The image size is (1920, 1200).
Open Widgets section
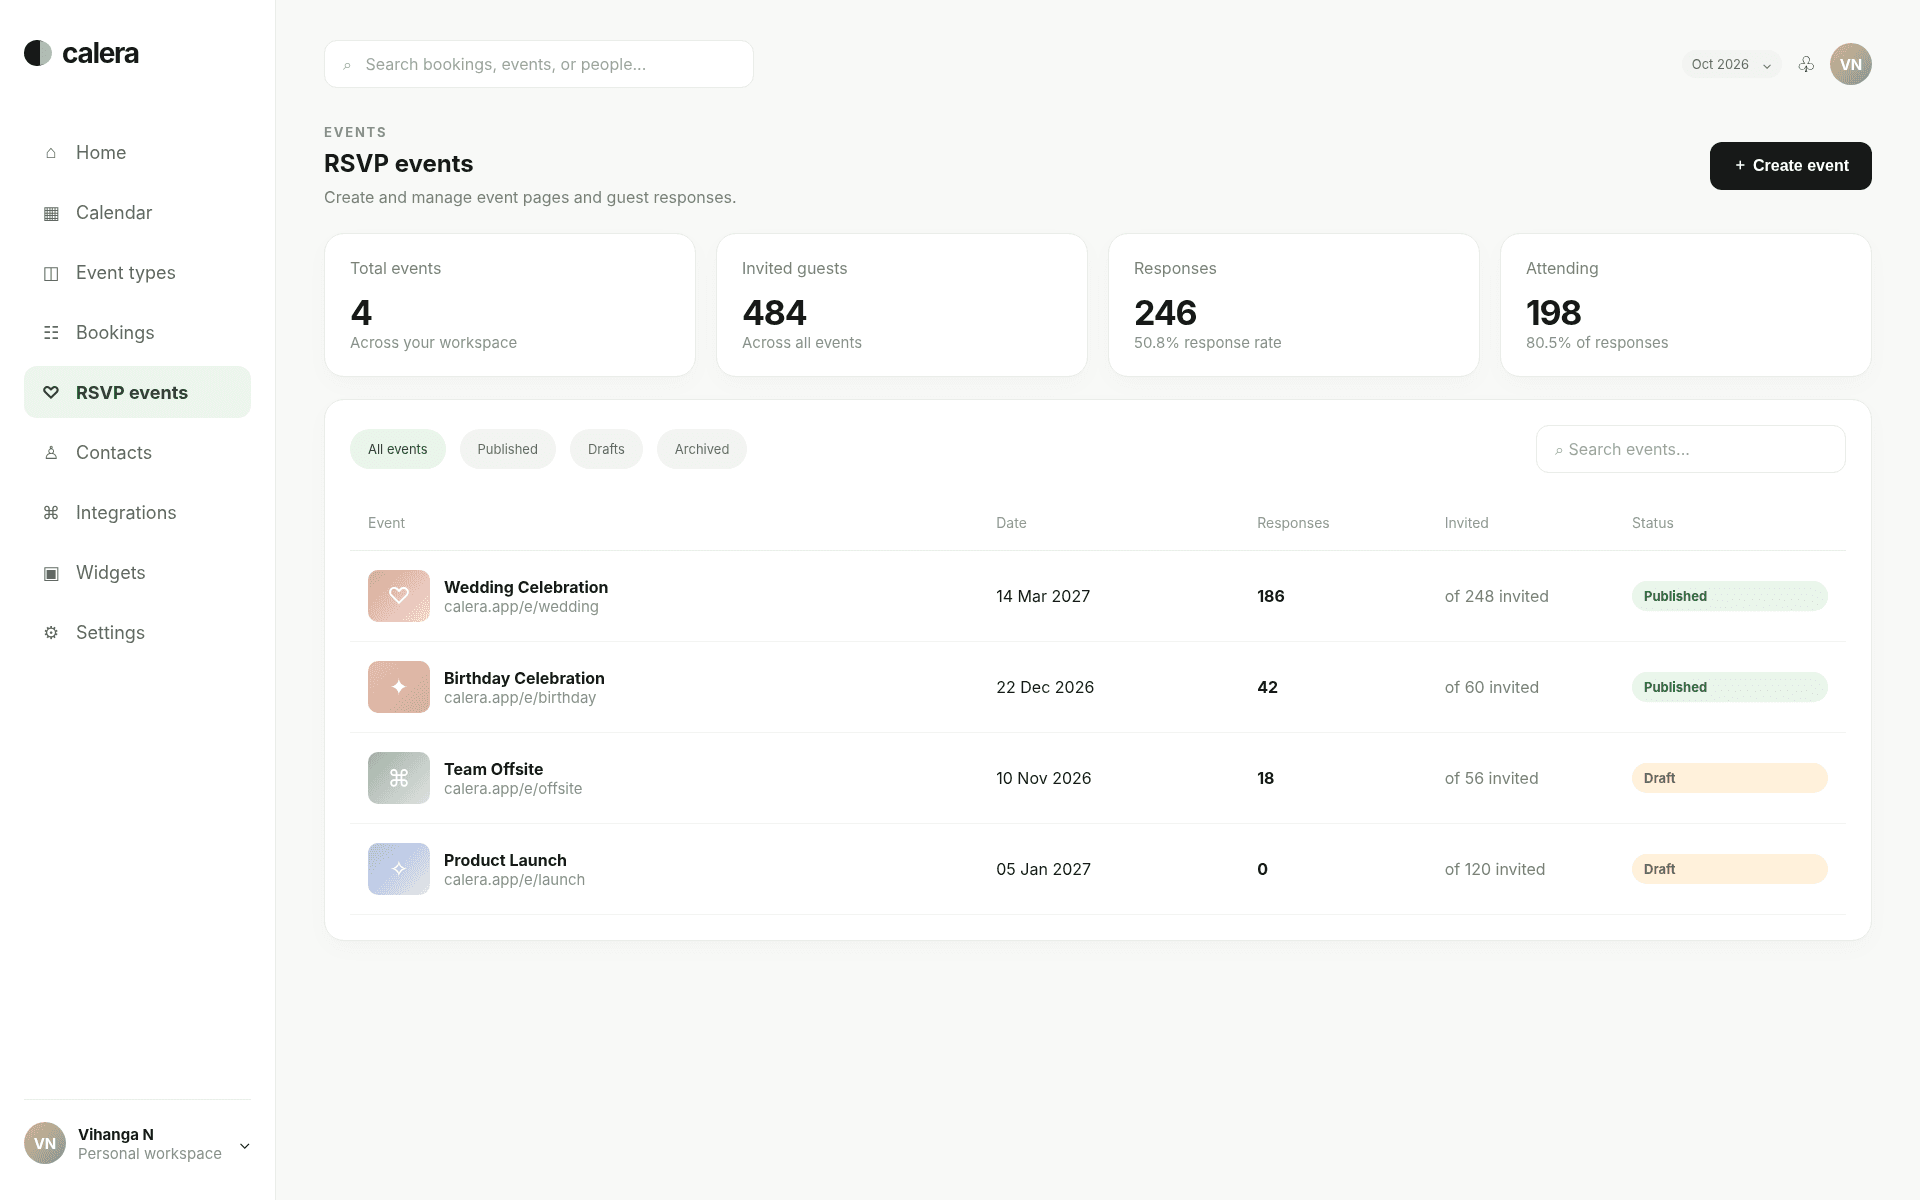[137, 573]
